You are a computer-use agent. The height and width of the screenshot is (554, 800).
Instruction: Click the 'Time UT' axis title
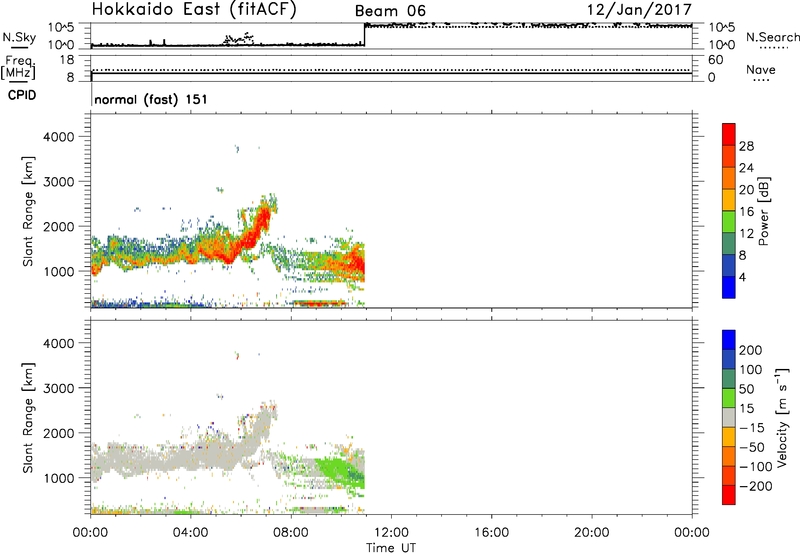[x=391, y=548]
